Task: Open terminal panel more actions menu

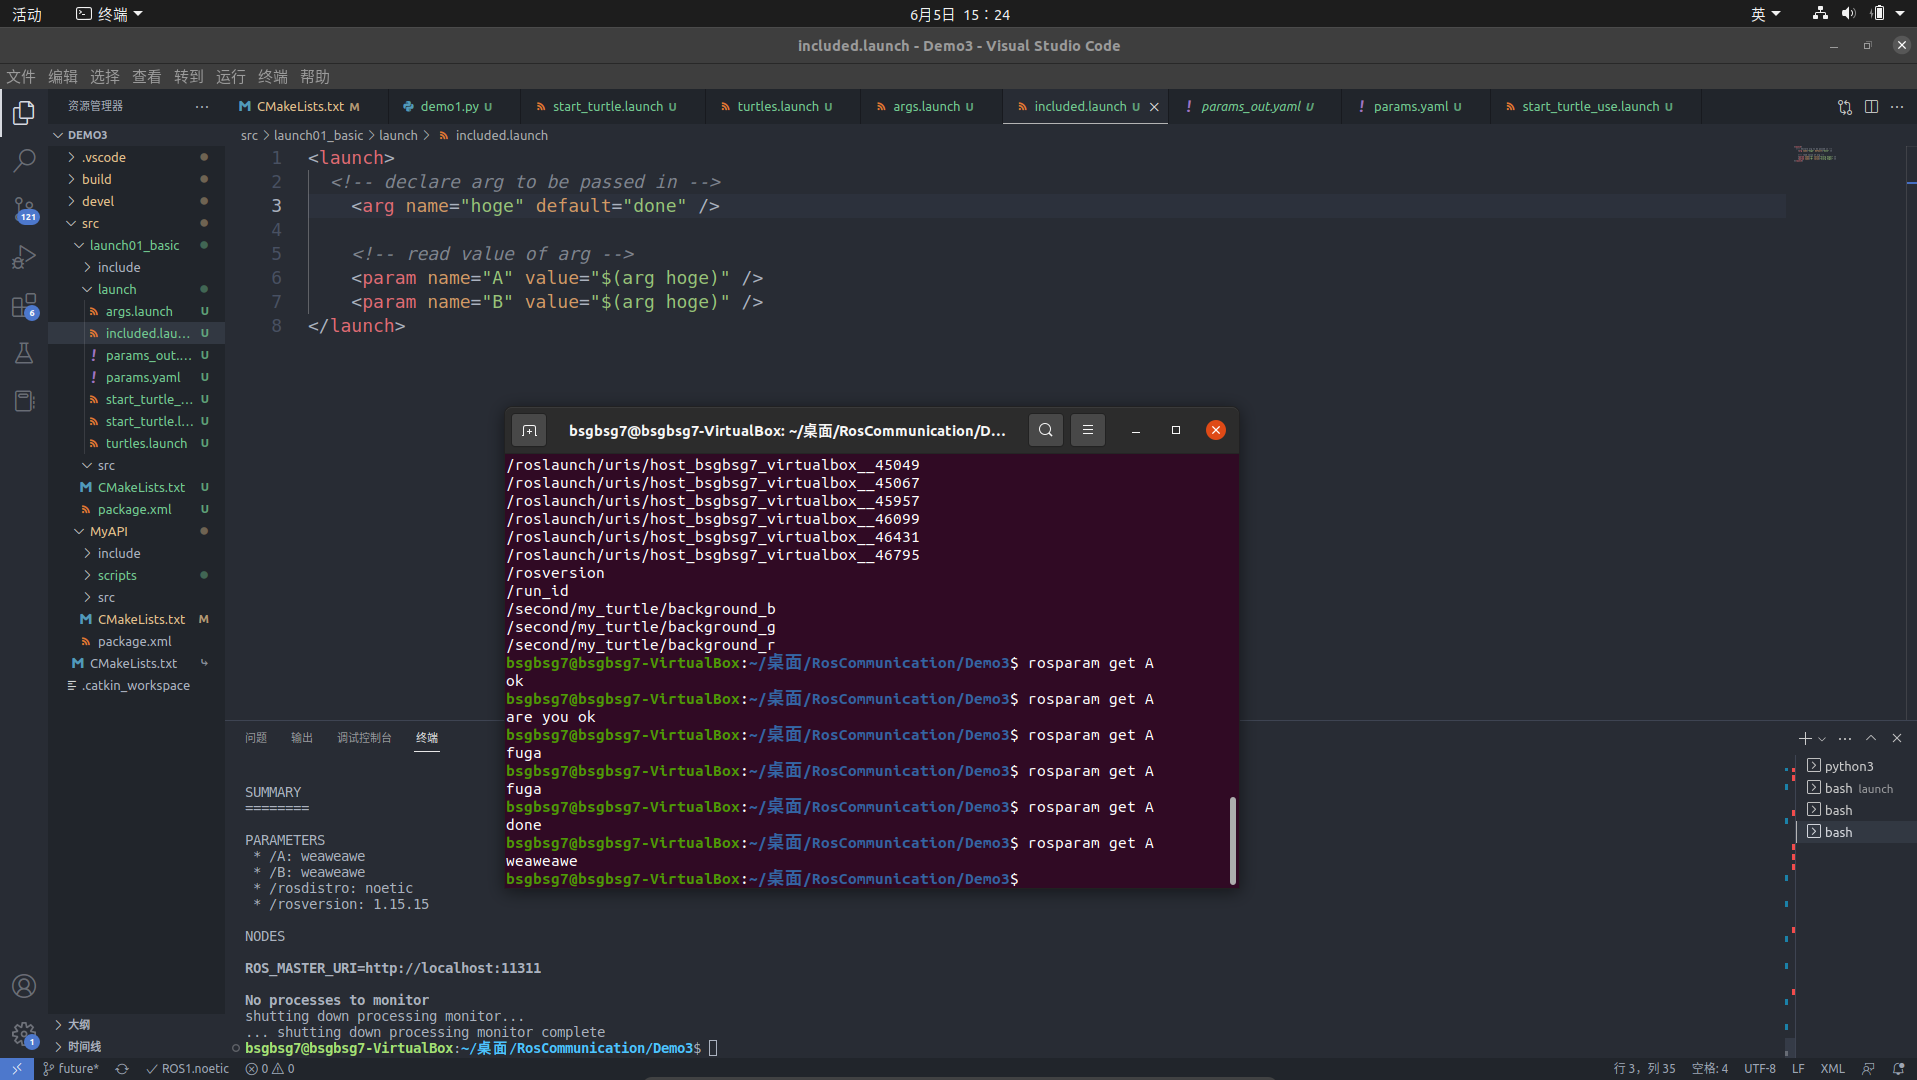Action: pos(1845,738)
